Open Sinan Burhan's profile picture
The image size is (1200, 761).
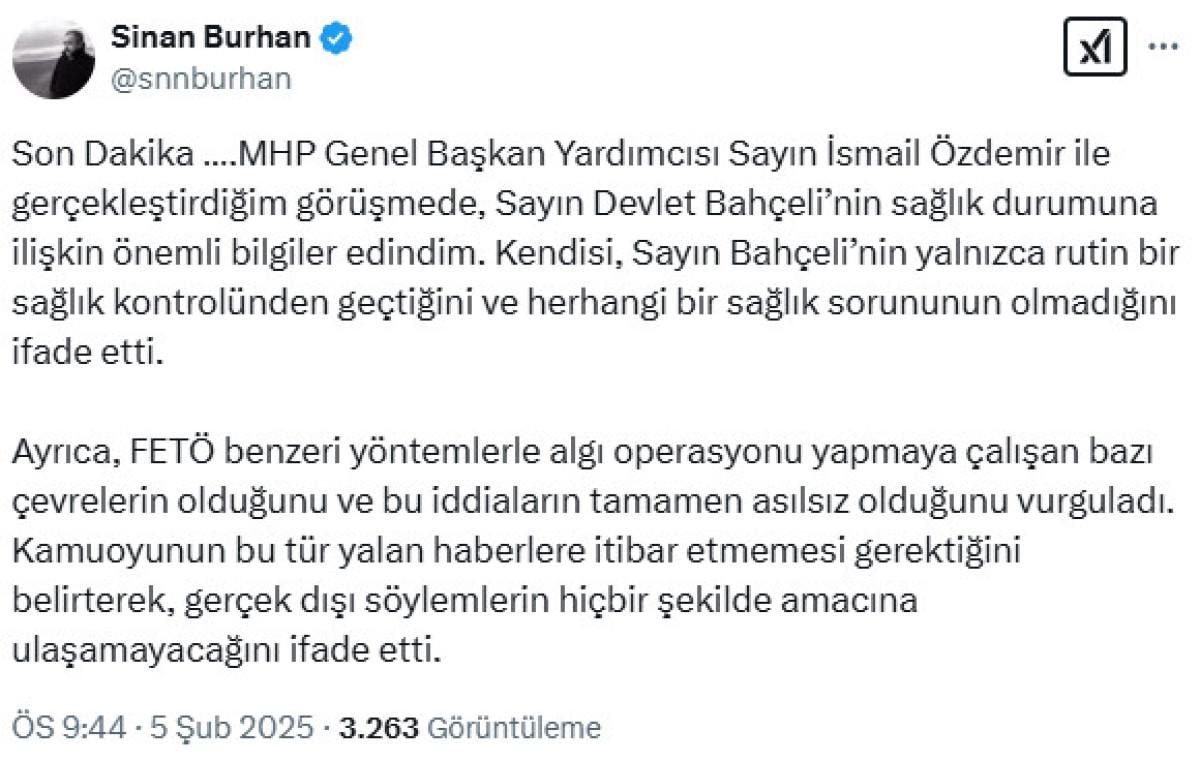coord(54,58)
